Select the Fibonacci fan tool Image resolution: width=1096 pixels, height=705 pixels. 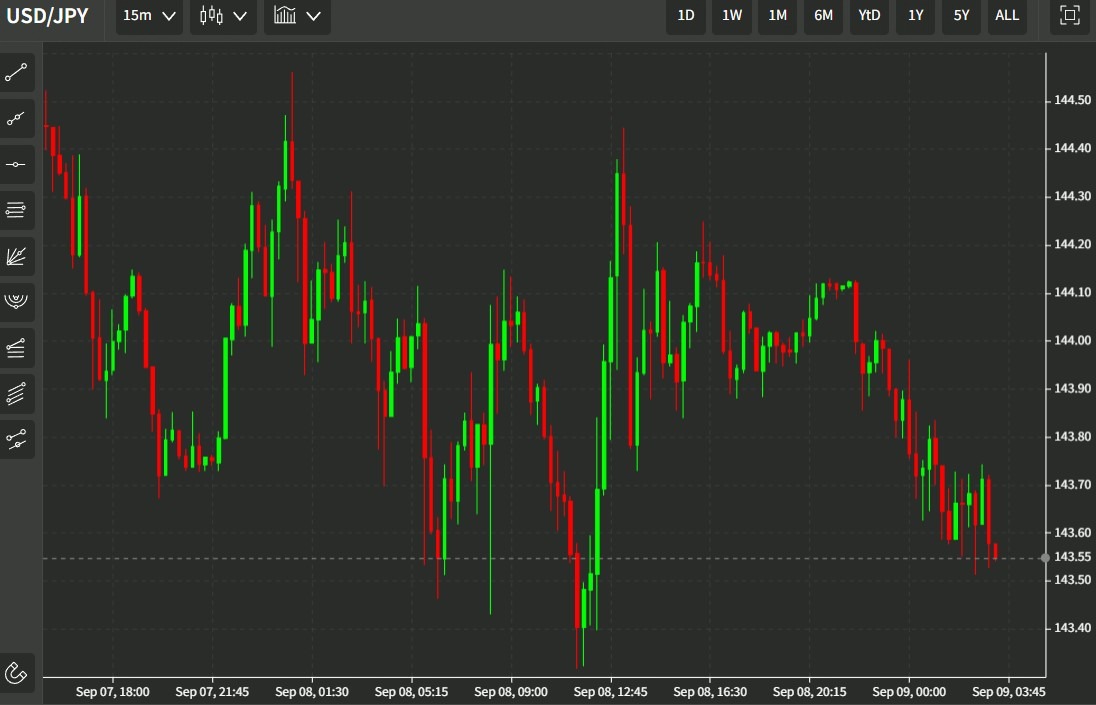pos(17,256)
